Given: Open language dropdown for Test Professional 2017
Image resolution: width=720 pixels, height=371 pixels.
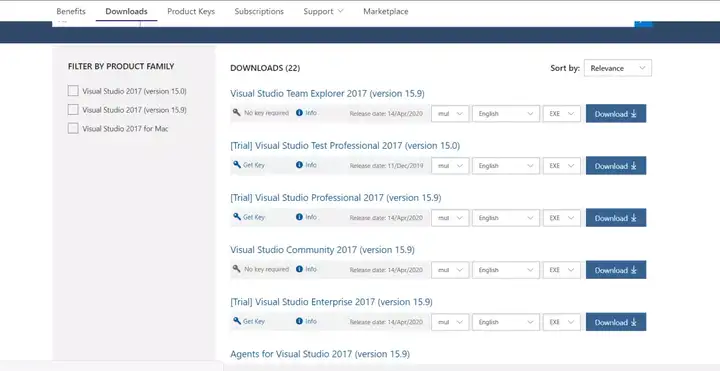Looking at the screenshot, I should (x=506, y=166).
